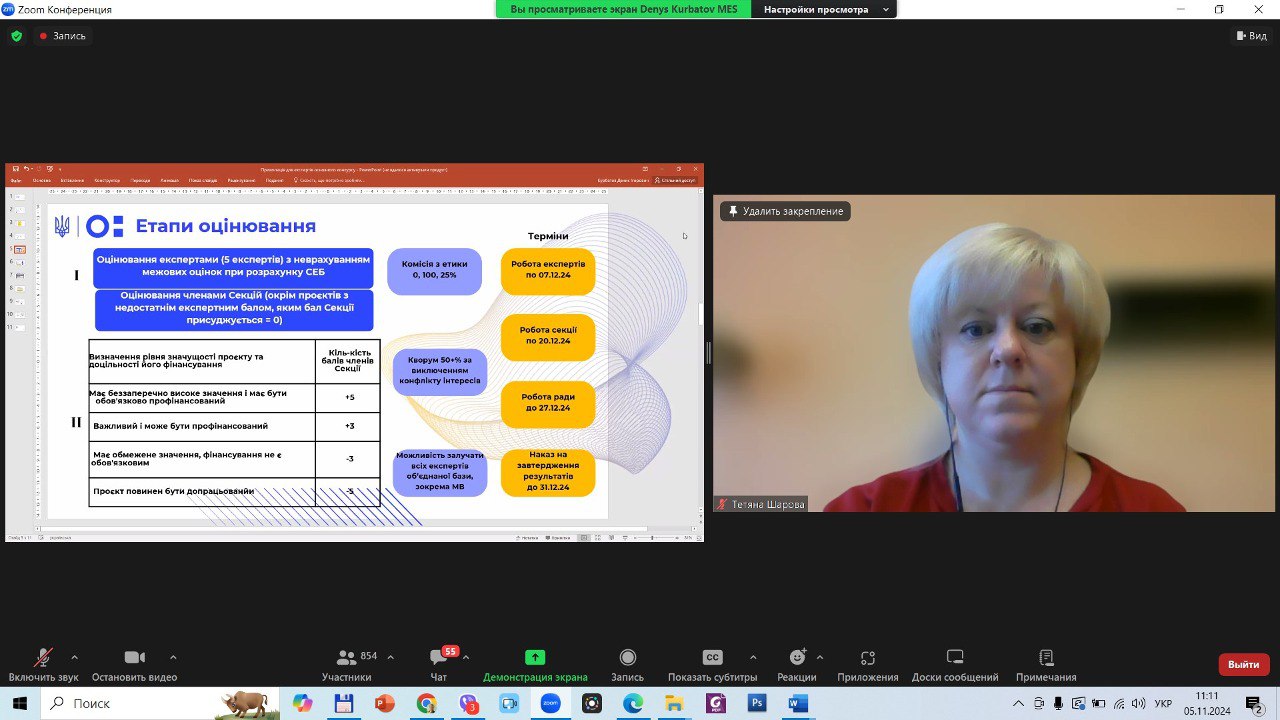Stop camera using Остановить видео button
1280x720 pixels.
tap(134, 658)
